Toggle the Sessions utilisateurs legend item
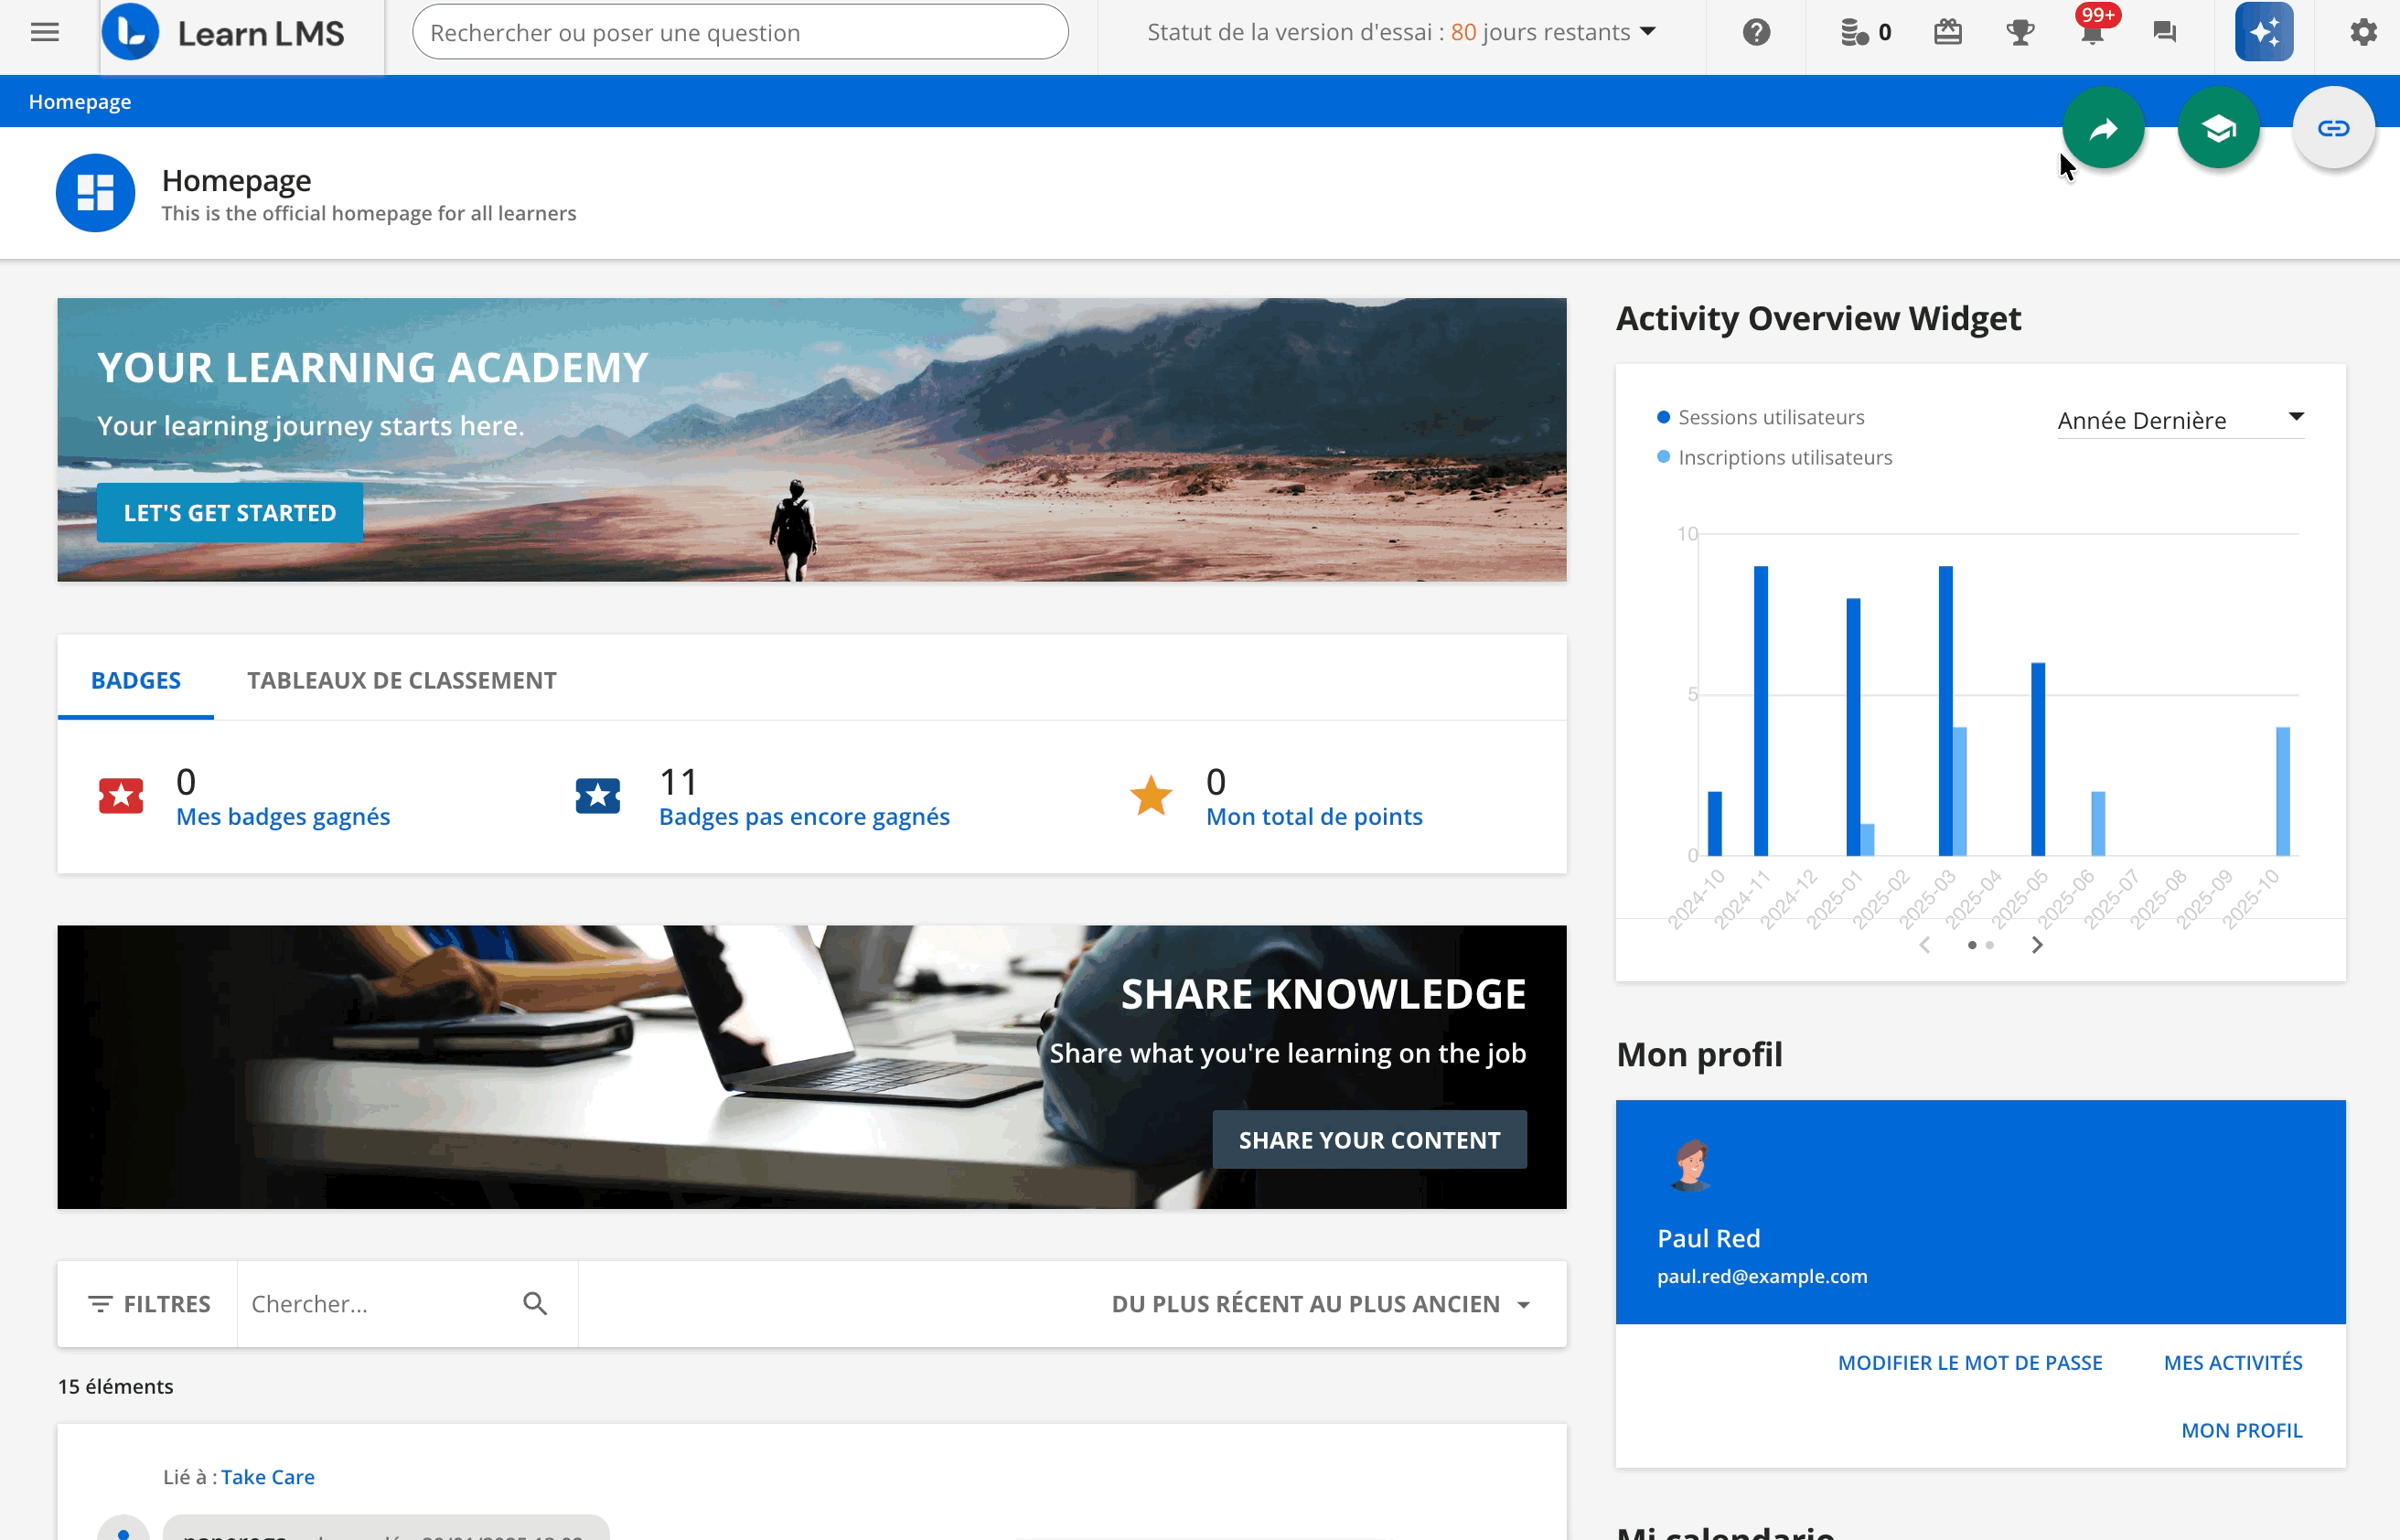The width and height of the screenshot is (2400, 1540). coord(1769,417)
